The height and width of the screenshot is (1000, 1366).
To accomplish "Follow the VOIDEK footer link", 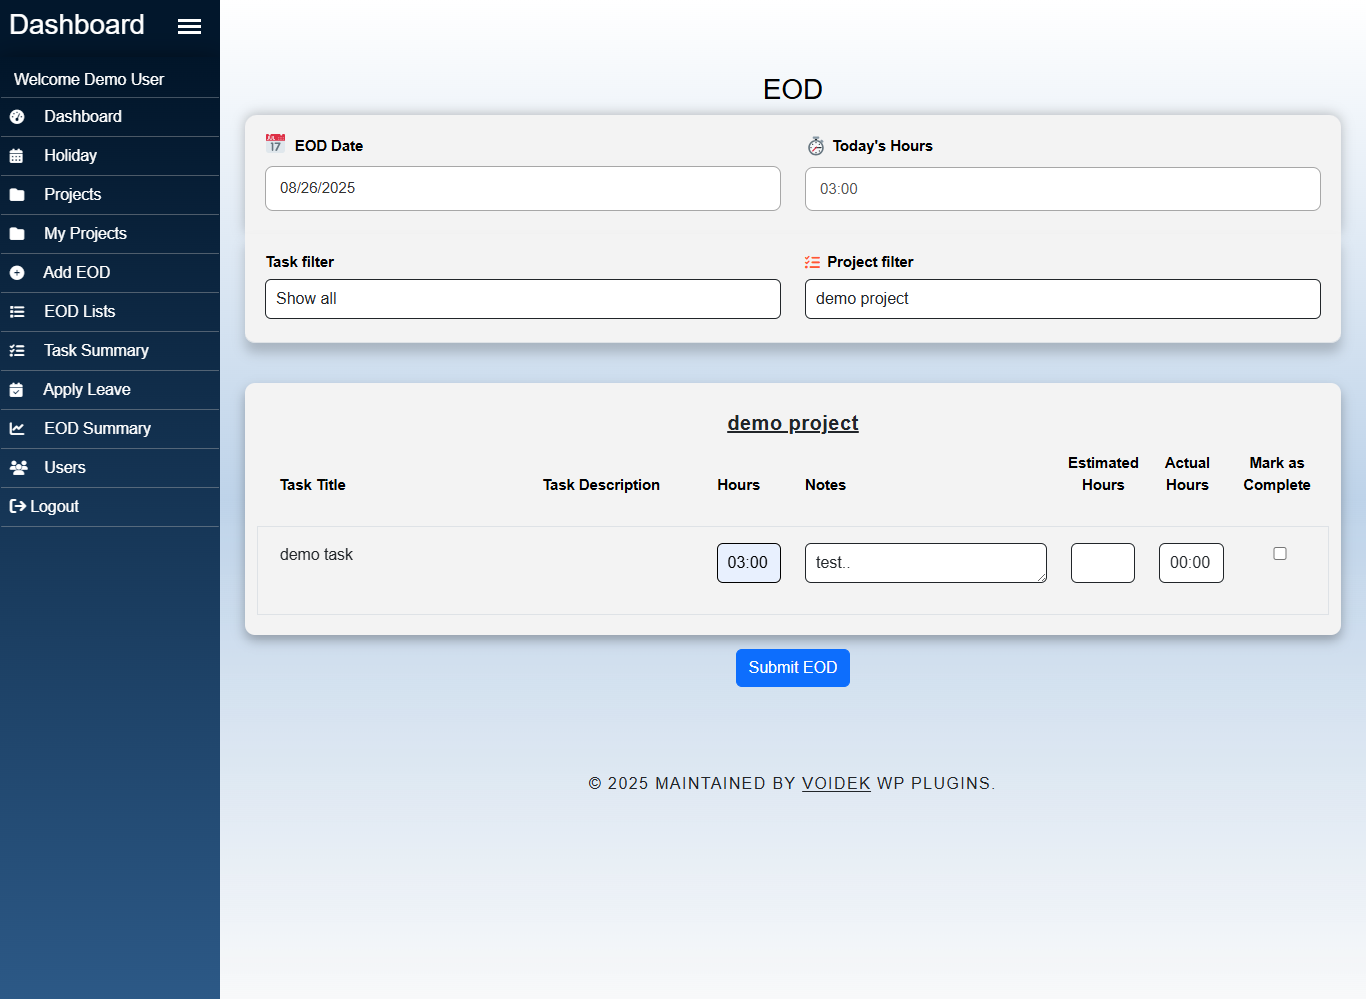I will [836, 784].
